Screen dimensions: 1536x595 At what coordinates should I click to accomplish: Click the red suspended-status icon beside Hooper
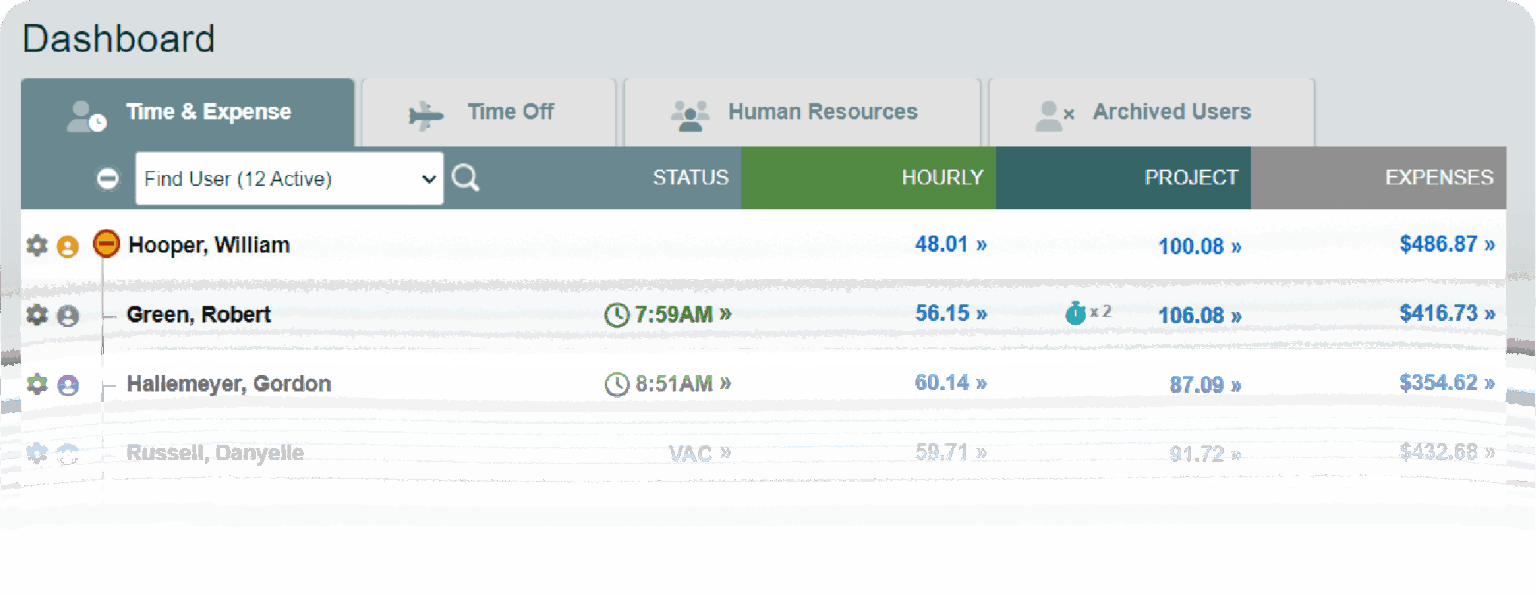tap(105, 244)
